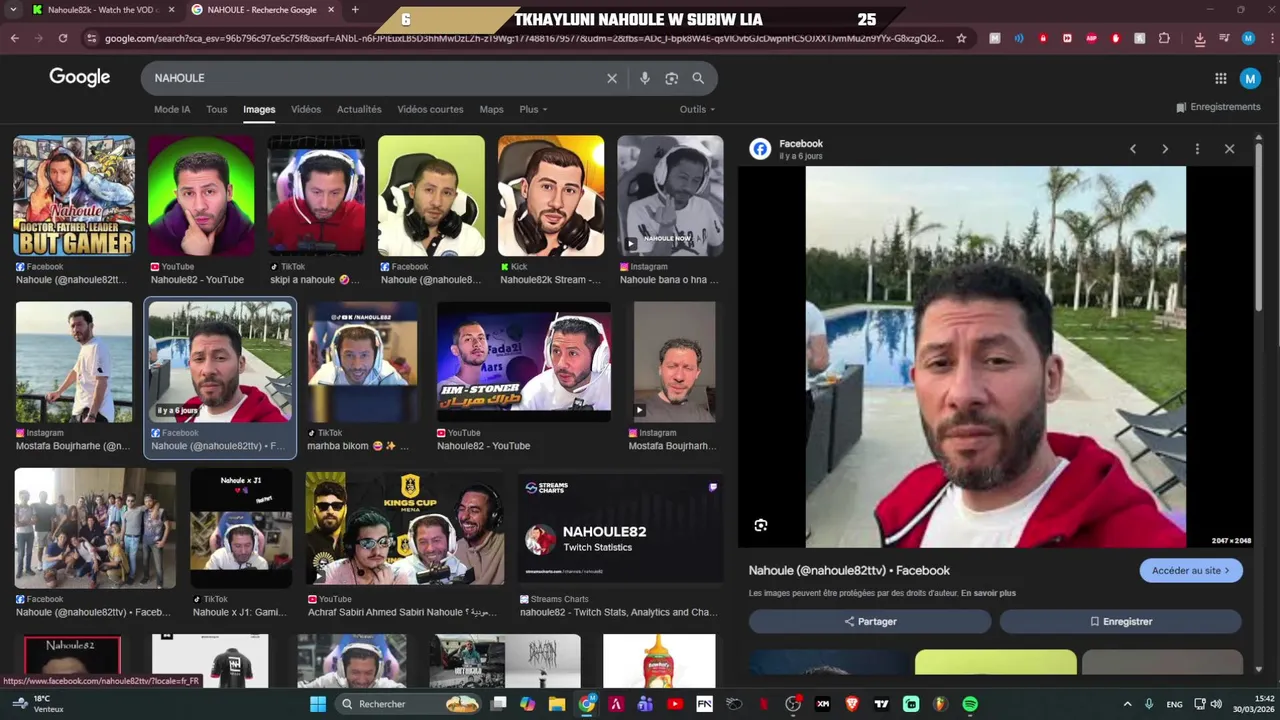Open Google Lens image search icon
The image size is (1280, 720).
(671, 78)
